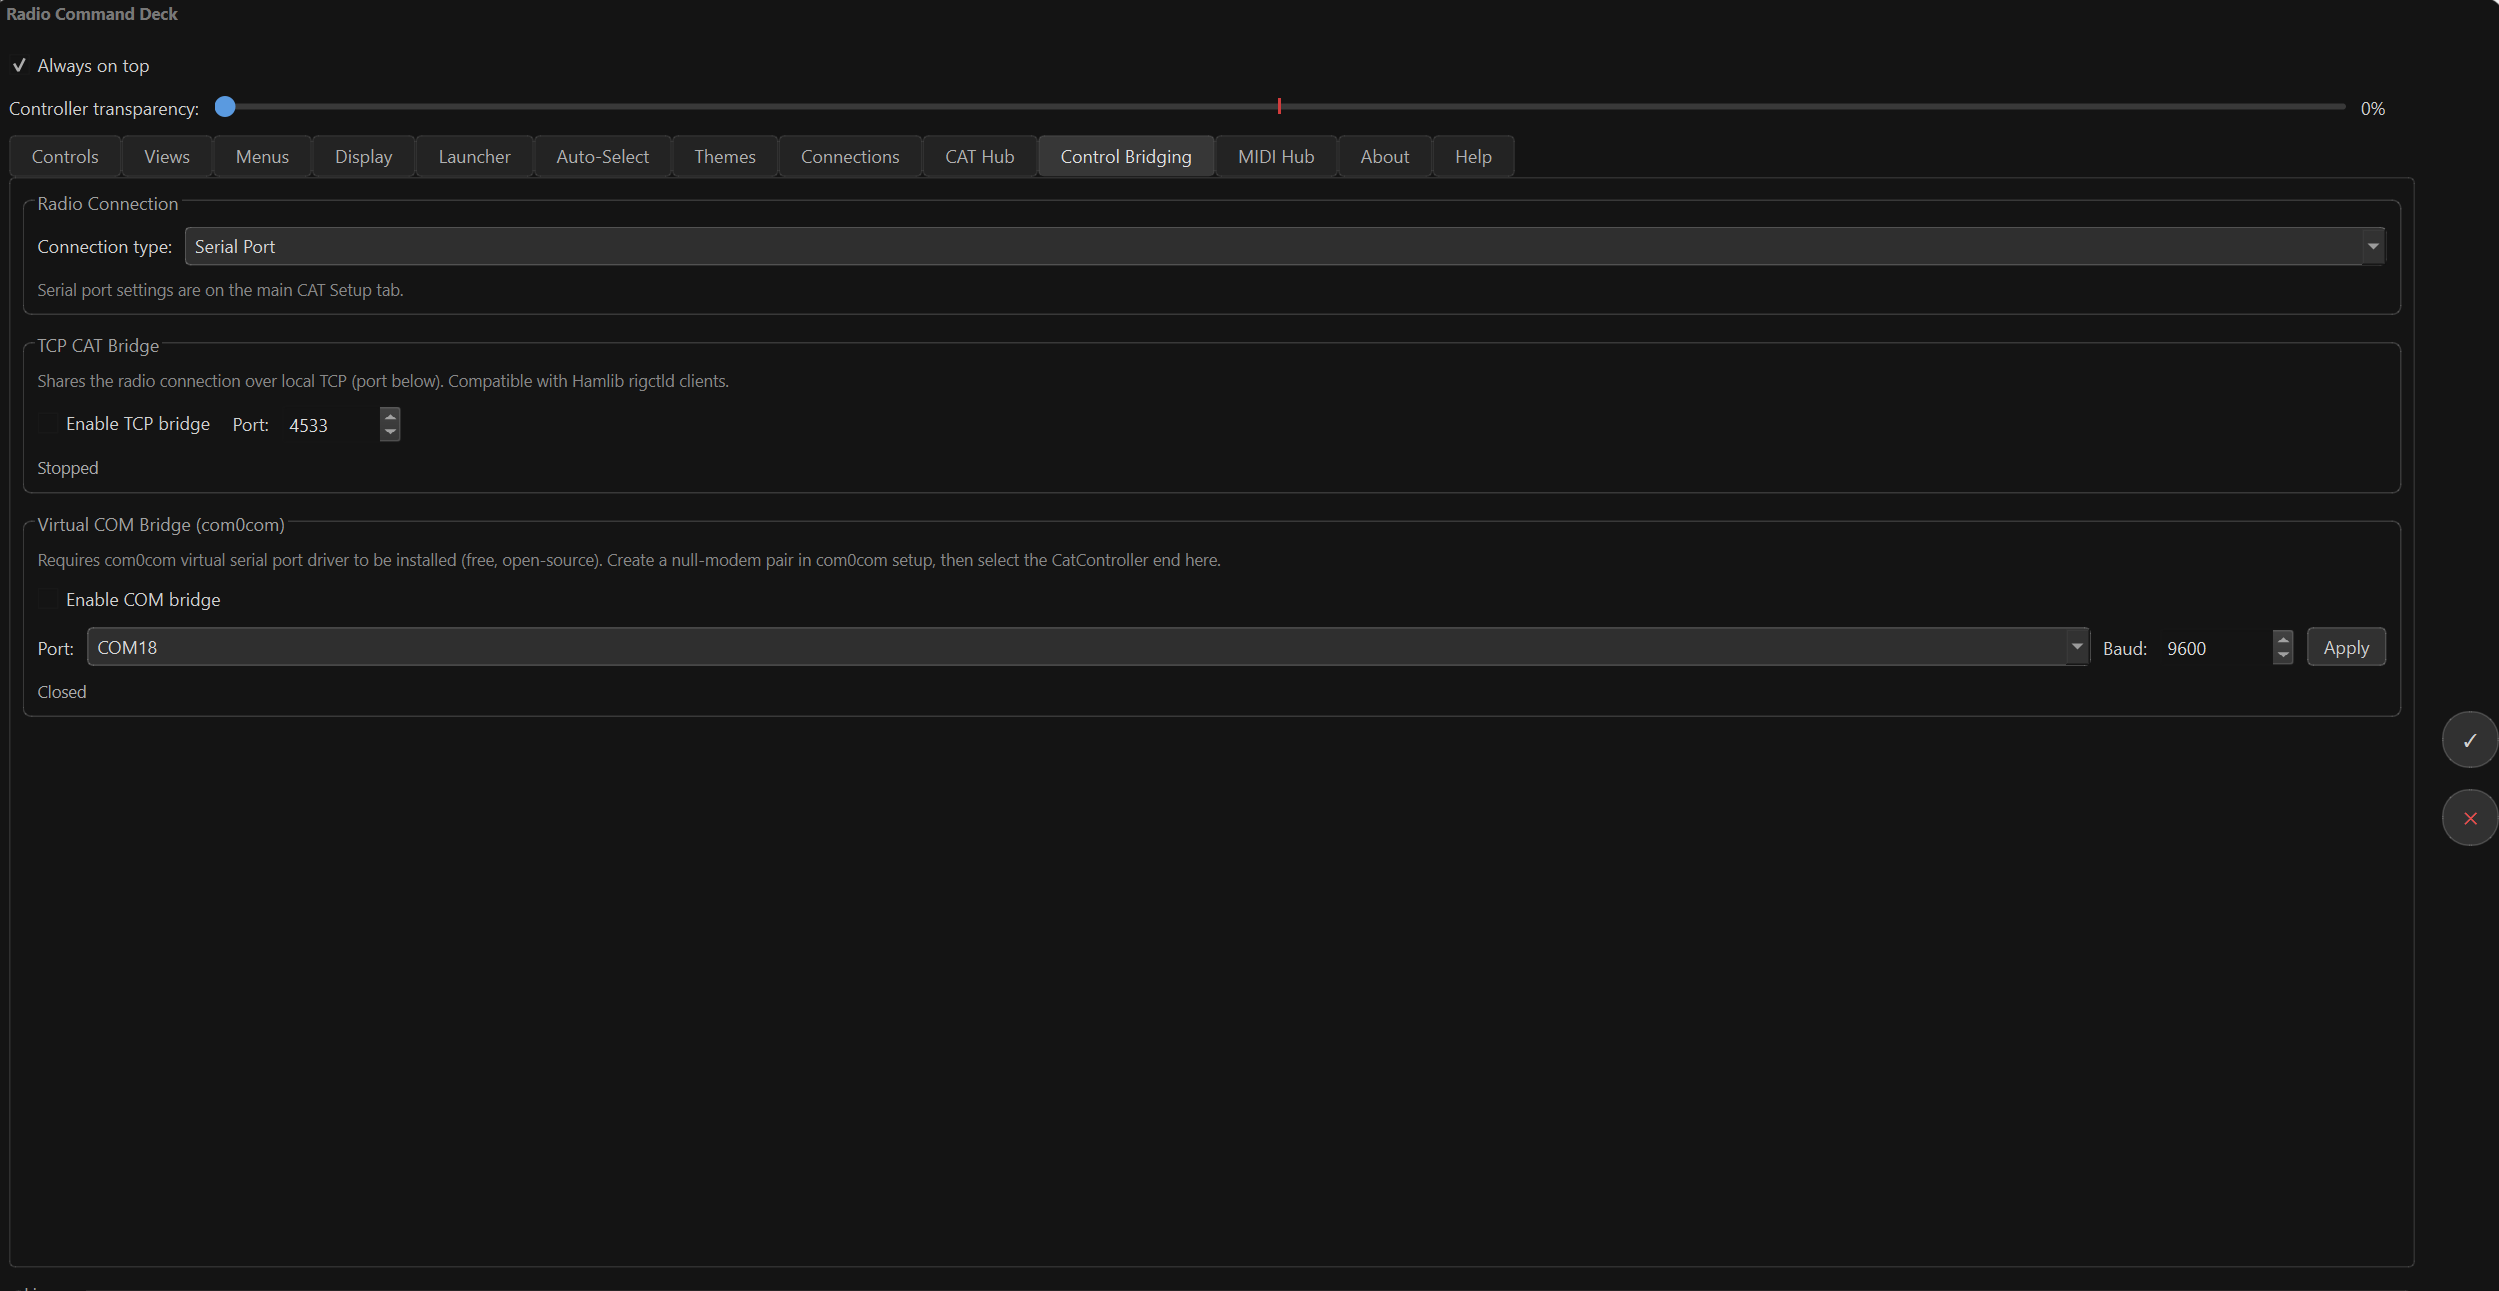
Task: Click the 'Serial port settings are on the main CAT Setup tab' note
Action: [220, 290]
